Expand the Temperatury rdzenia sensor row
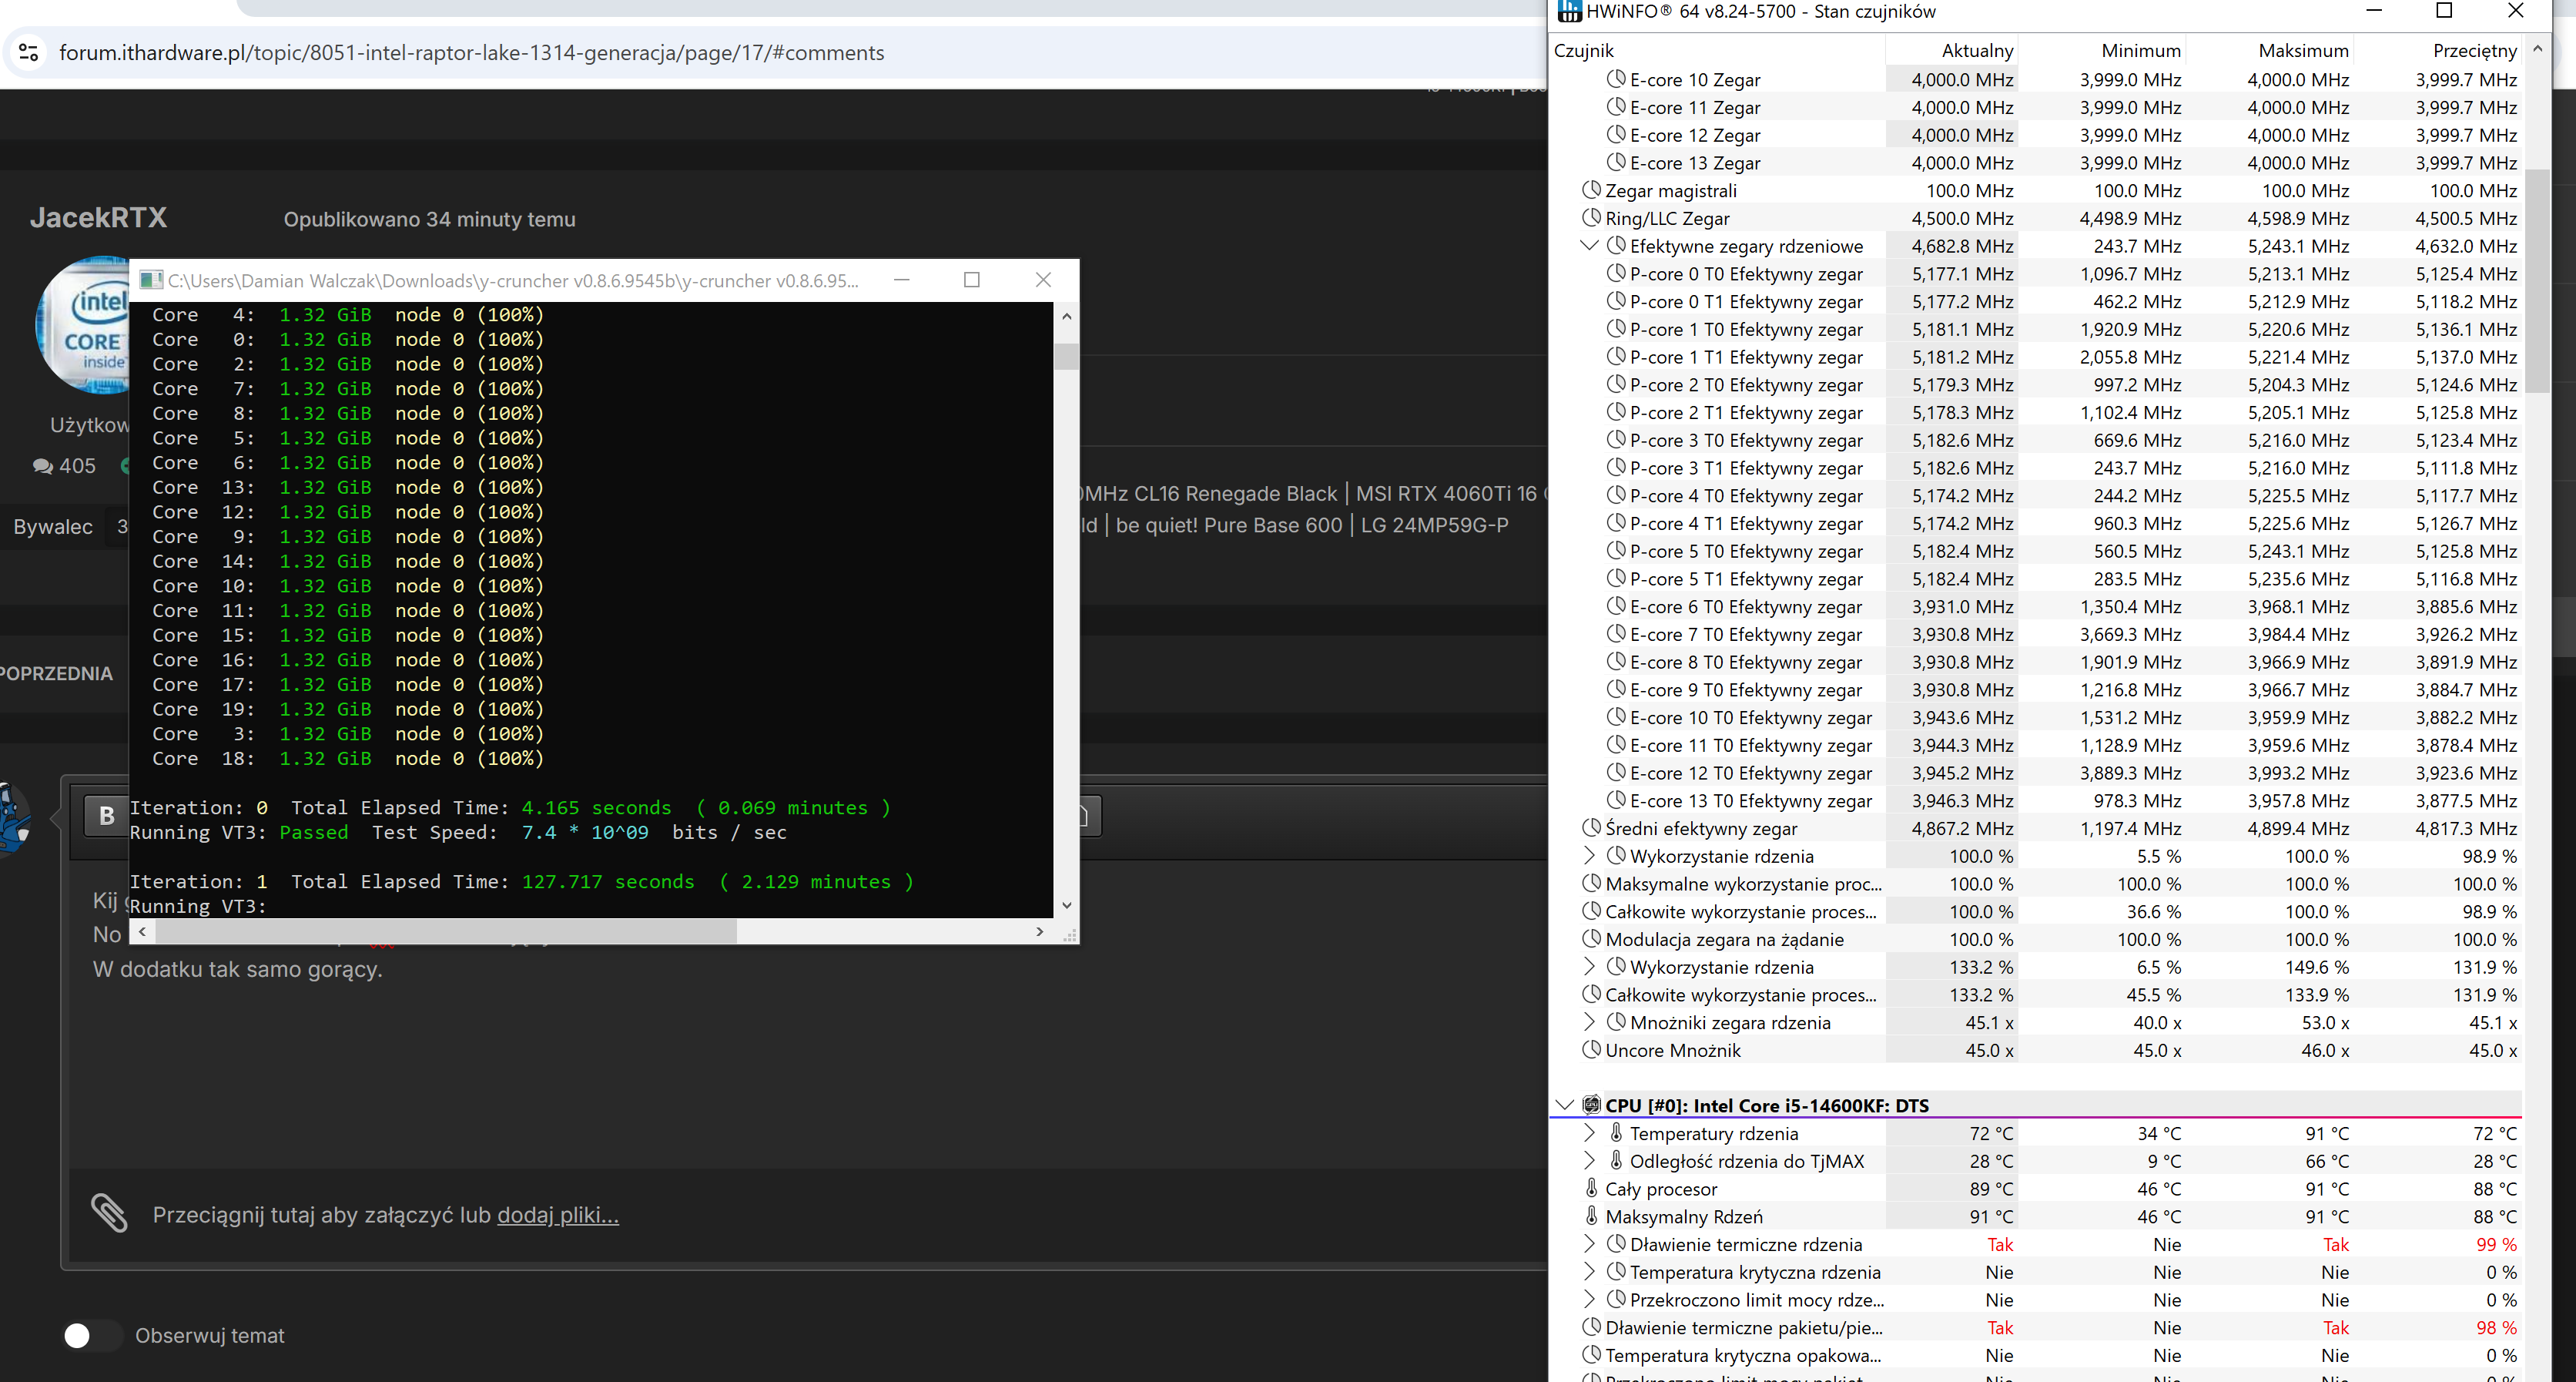2576x1382 pixels. tap(1589, 1133)
